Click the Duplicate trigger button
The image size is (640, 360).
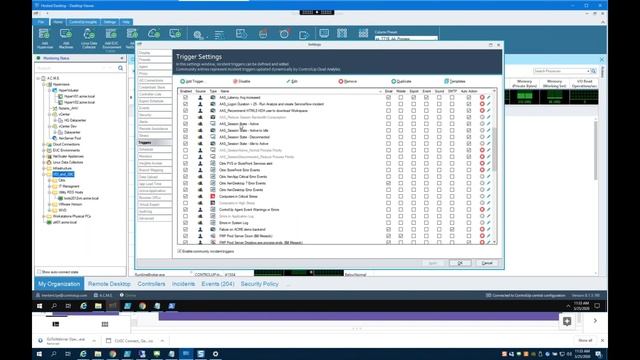click(401, 81)
